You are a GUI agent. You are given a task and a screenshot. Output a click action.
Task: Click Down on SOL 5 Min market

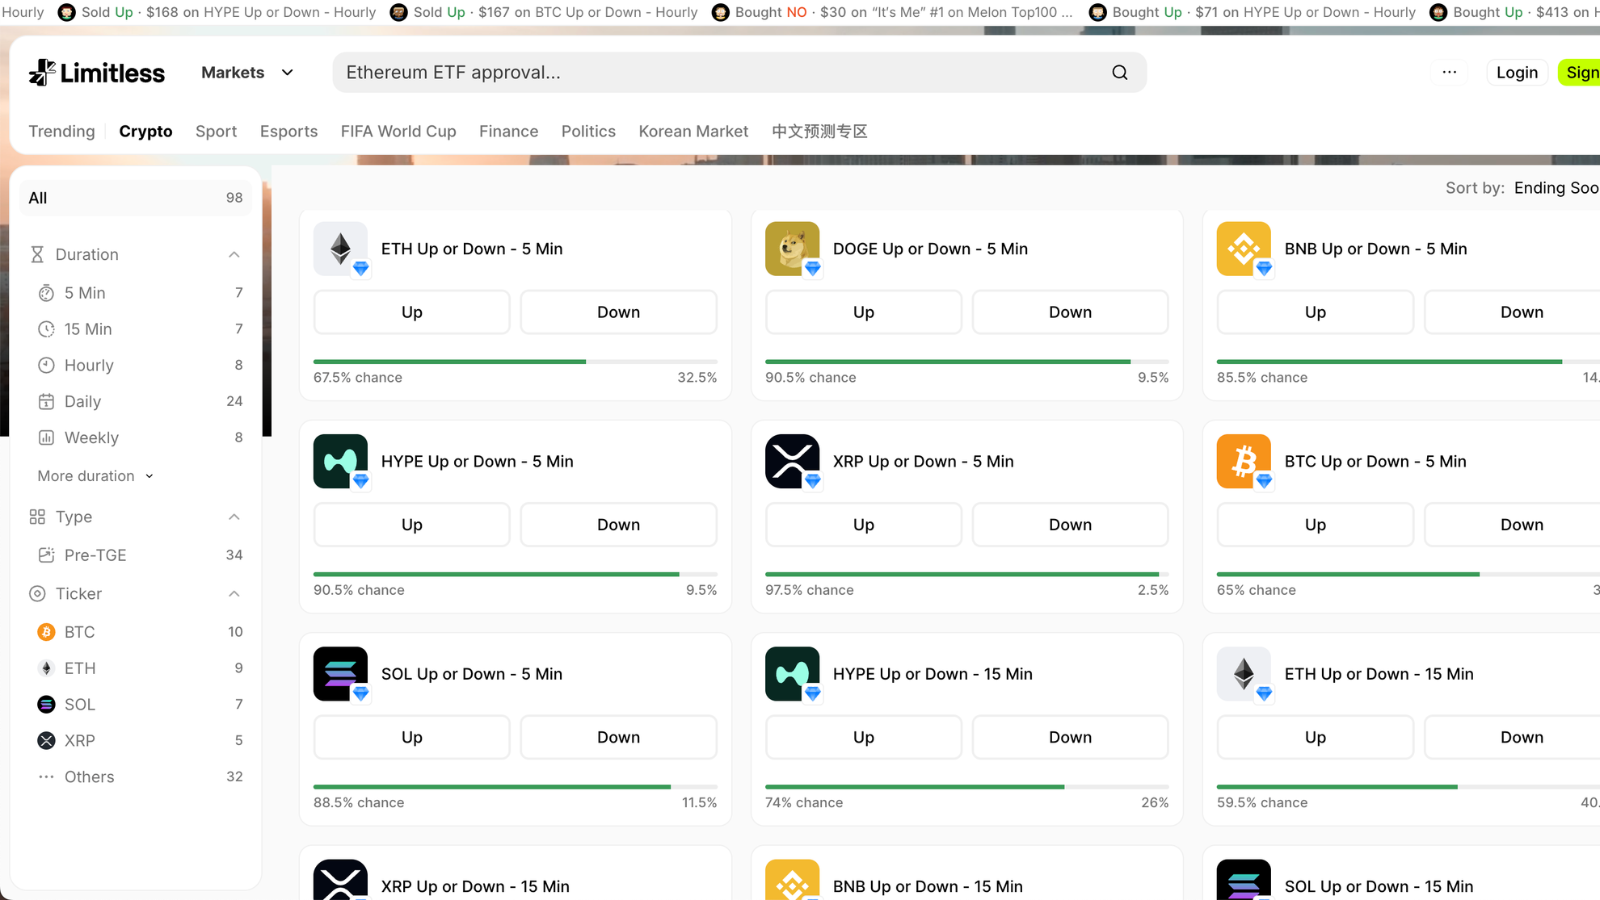(618, 737)
